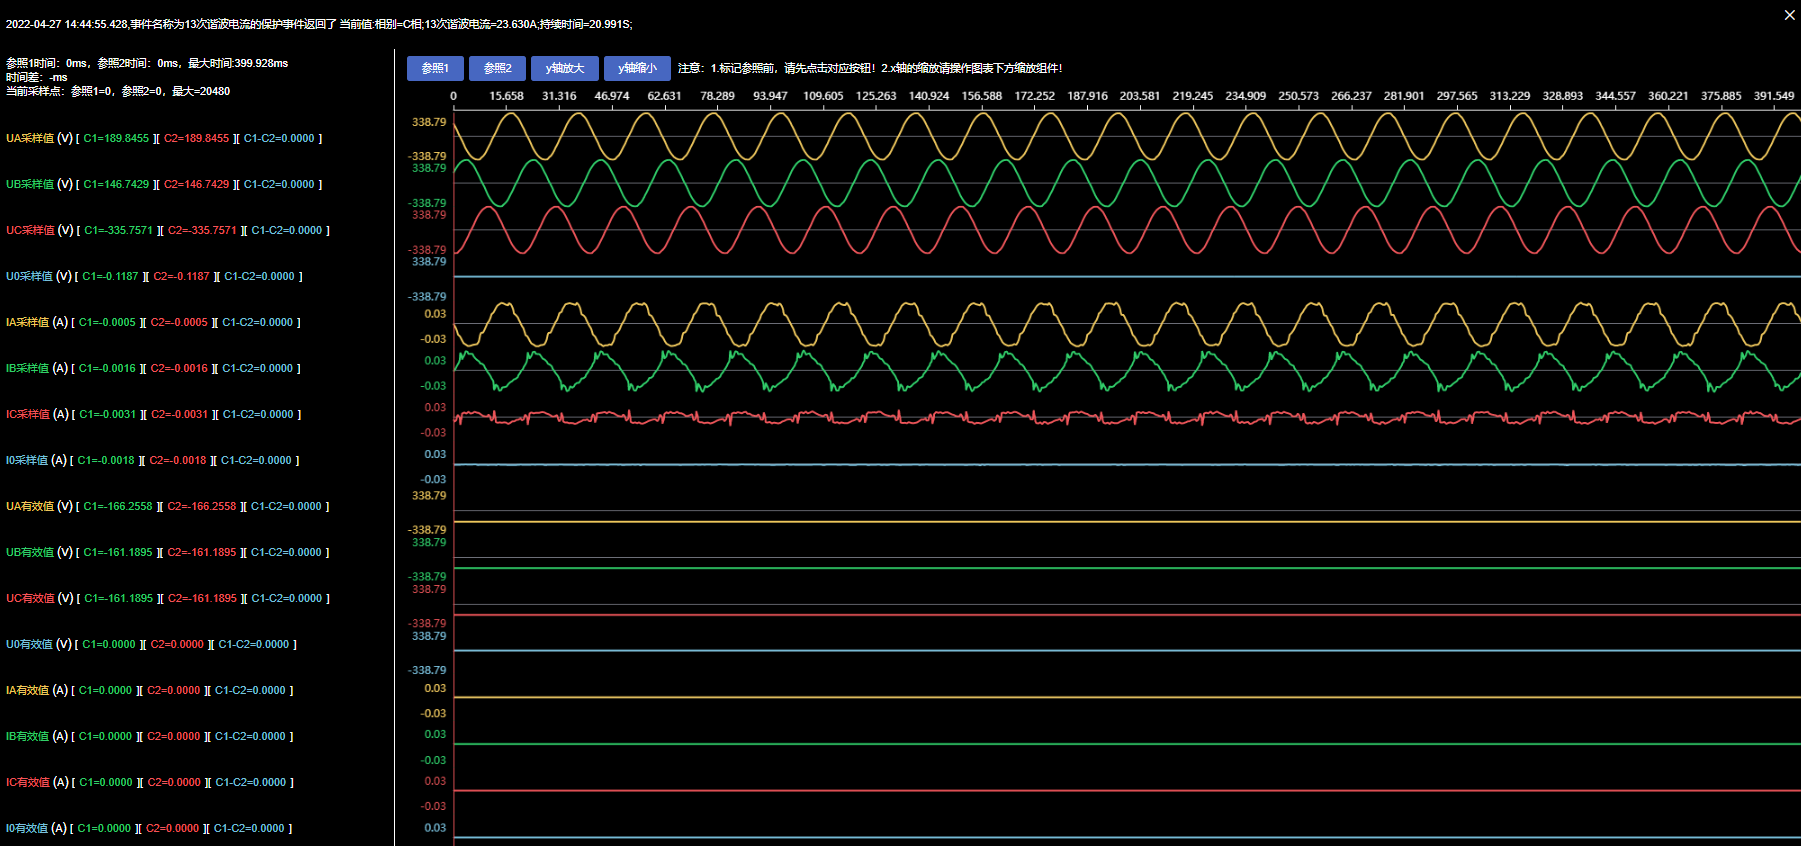Screen dimensions: 1801x846
Task: Click the yellow IA current waveform
Action: coord(1127,324)
